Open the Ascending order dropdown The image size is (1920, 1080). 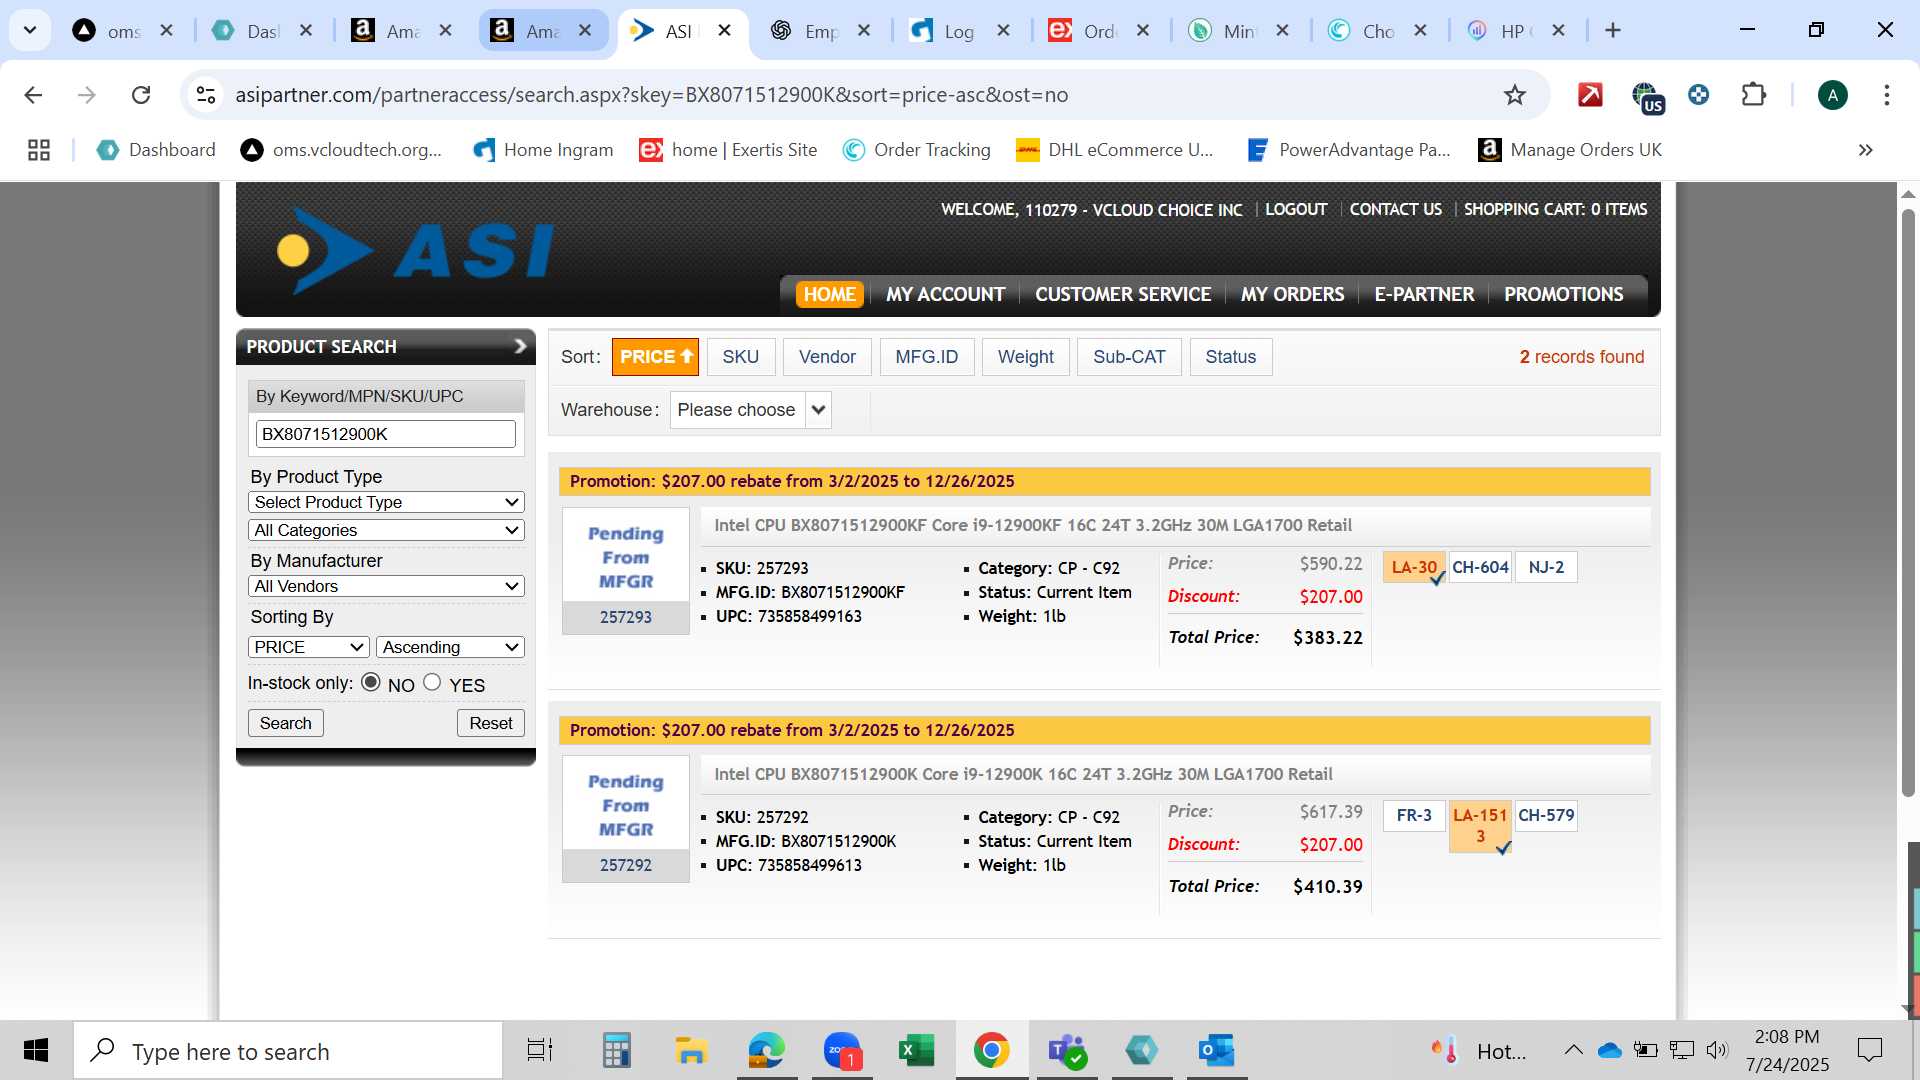point(450,647)
